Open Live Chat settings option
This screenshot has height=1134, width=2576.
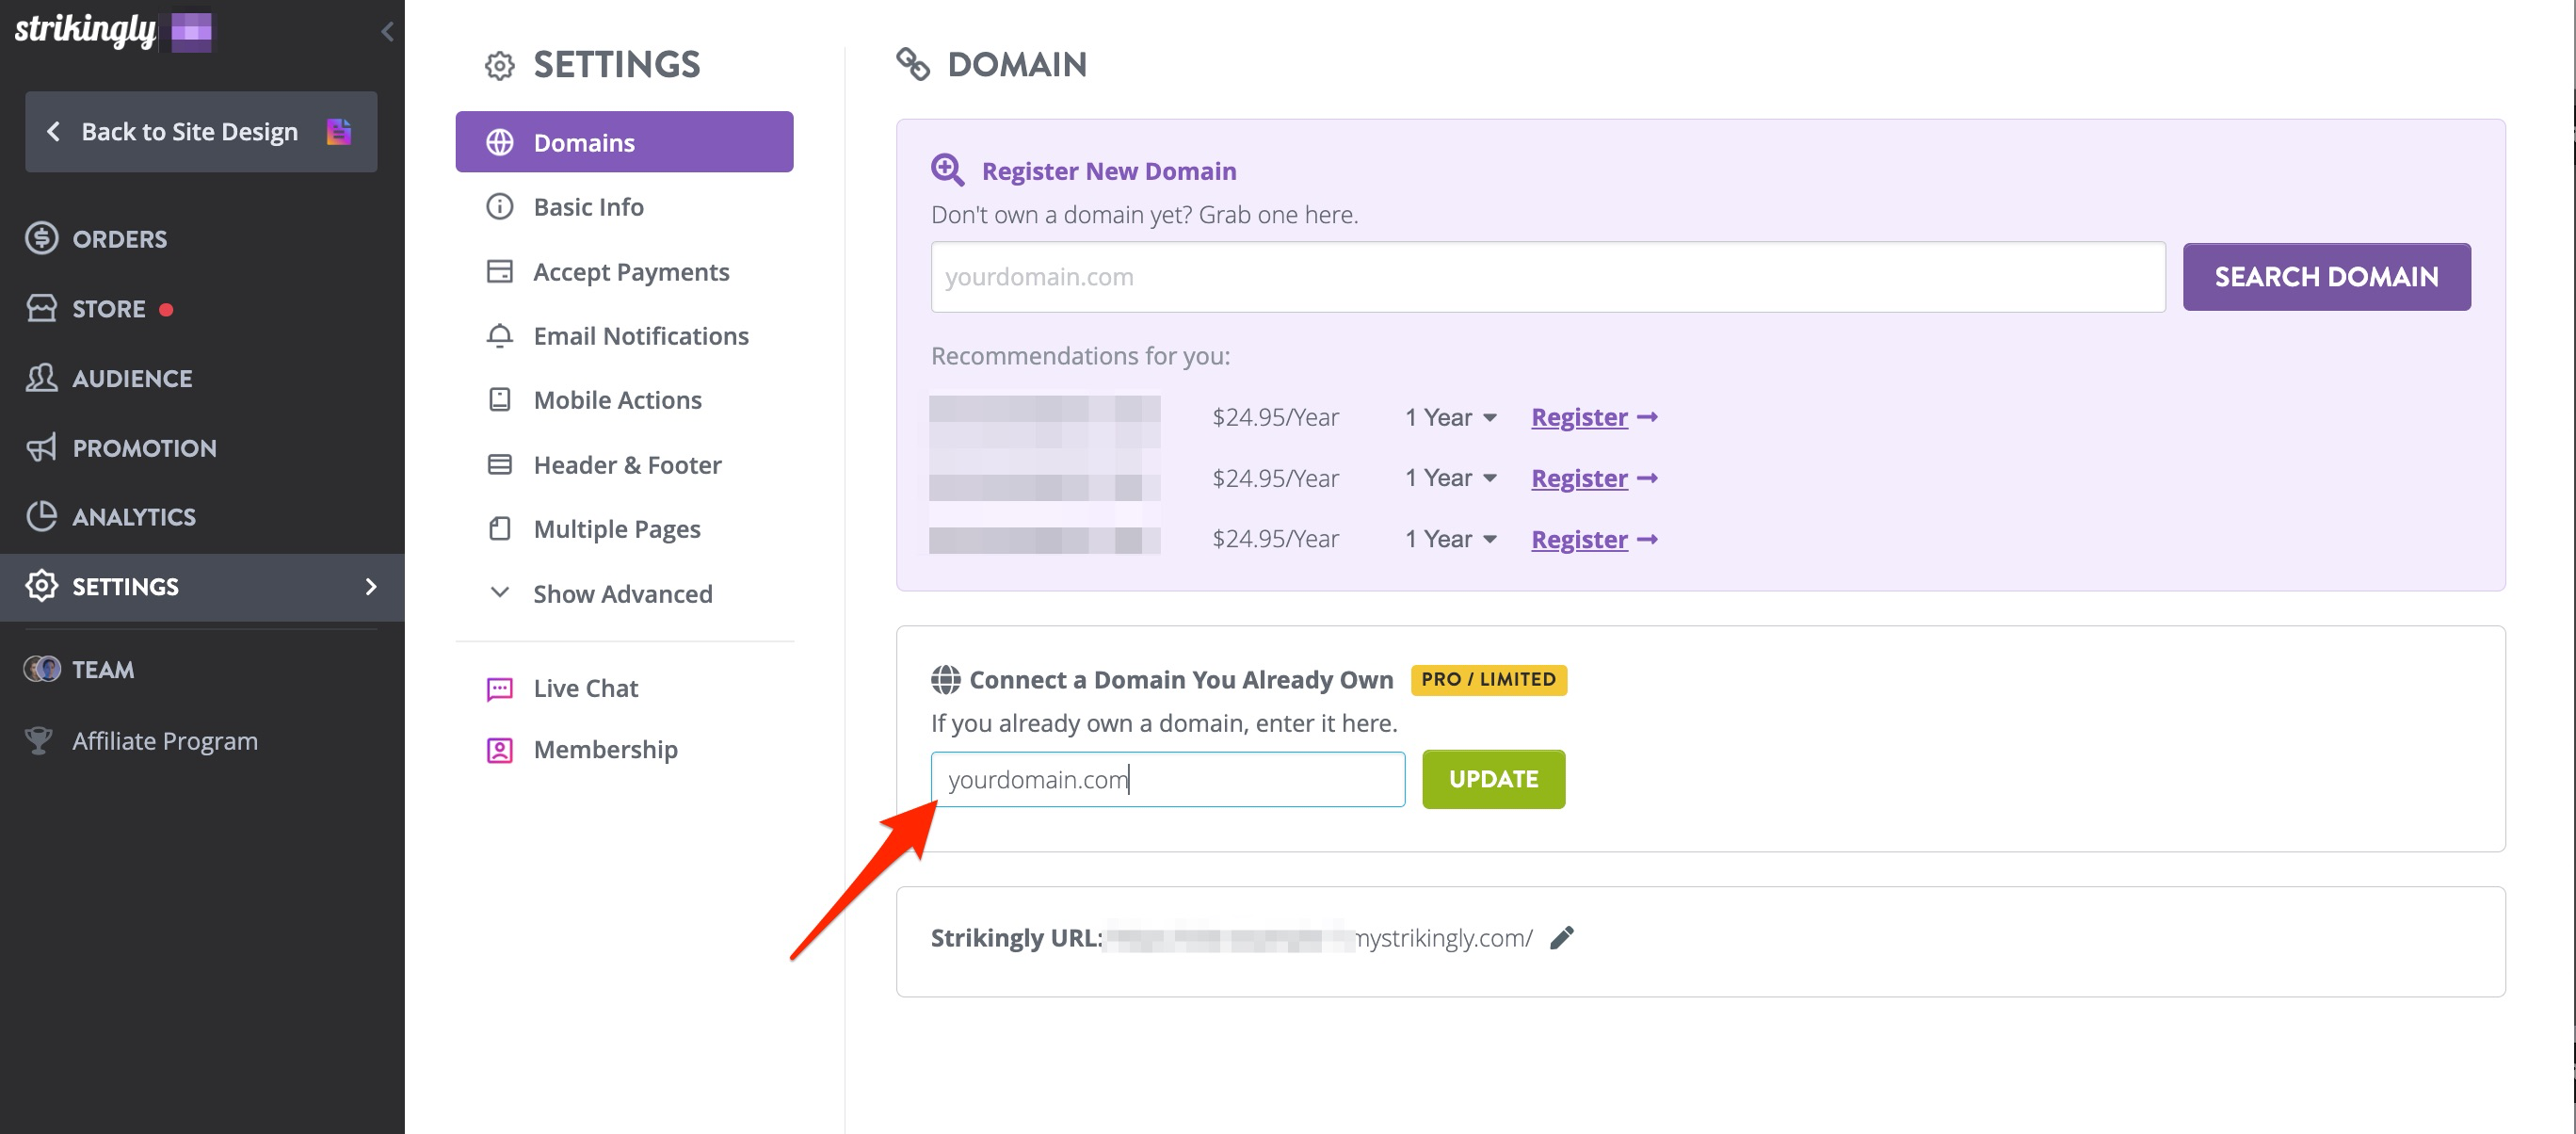587,687
